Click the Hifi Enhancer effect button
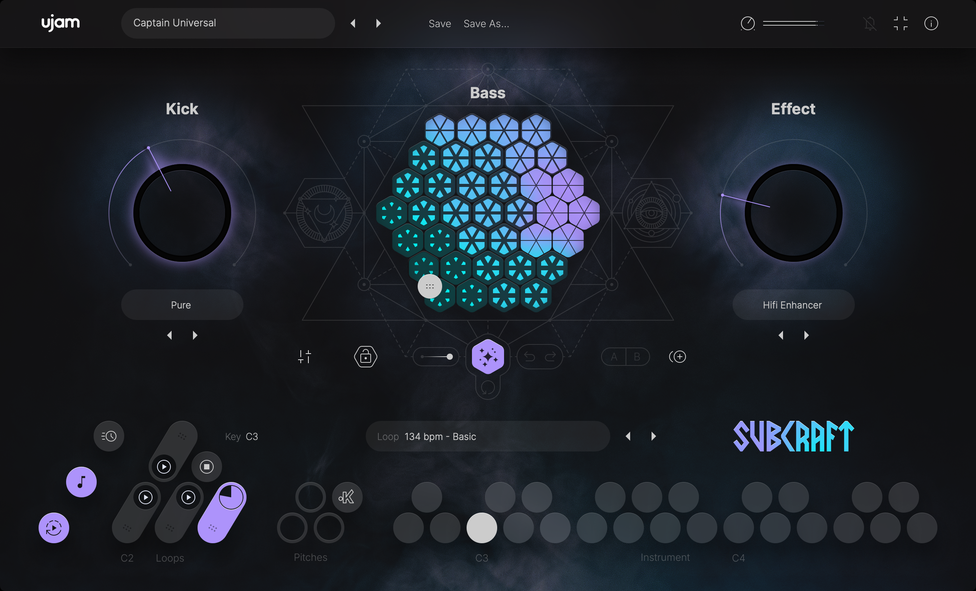Screen dimensions: 976x591 pos(793,304)
